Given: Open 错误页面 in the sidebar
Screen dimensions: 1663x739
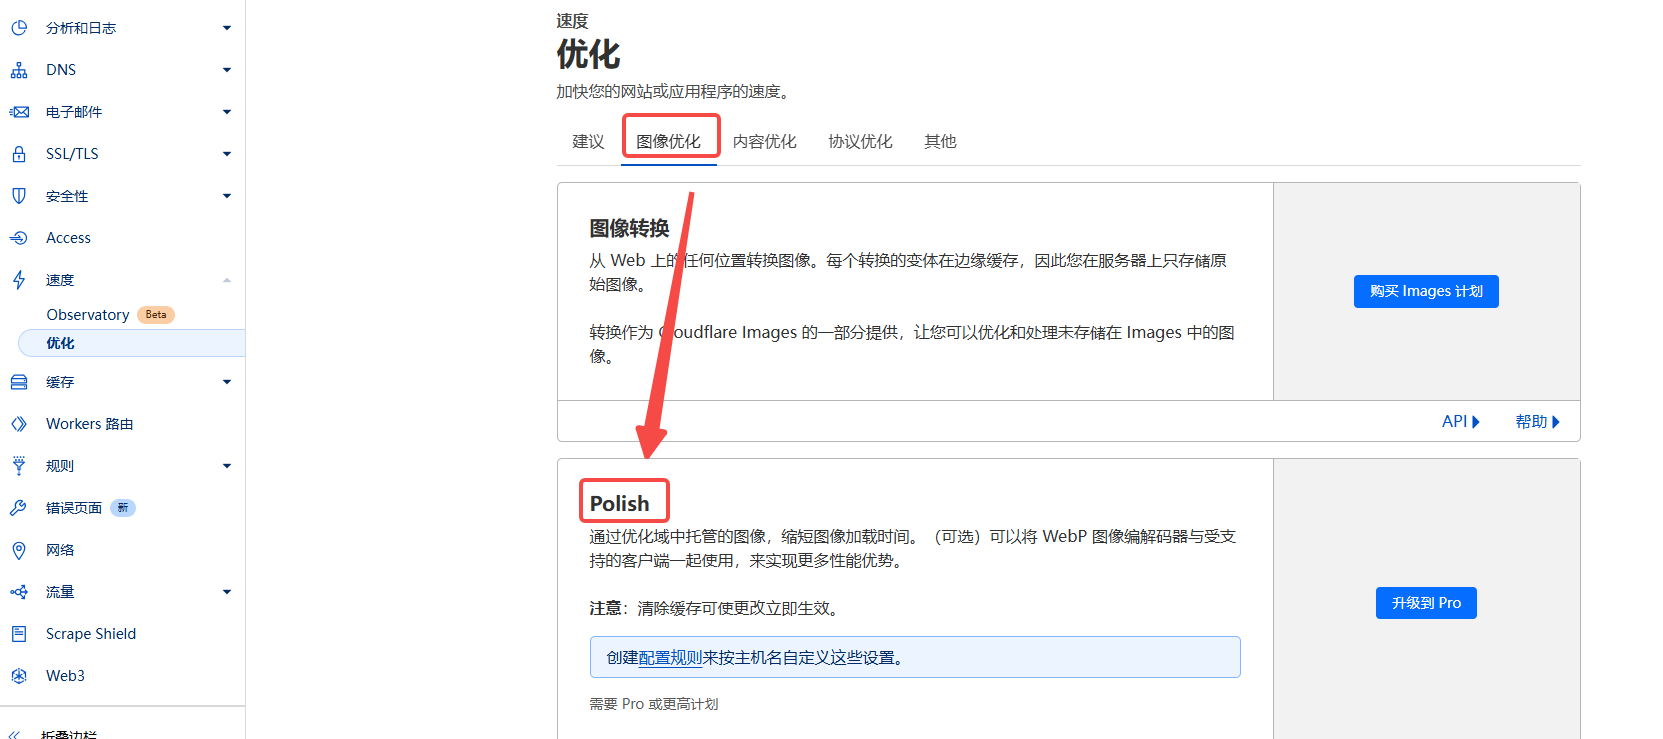Looking at the screenshot, I should 74,508.
